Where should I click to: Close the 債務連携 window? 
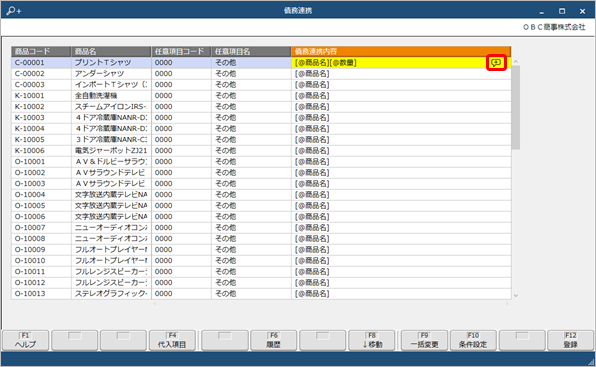pyautogui.click(x=582, y=11)
